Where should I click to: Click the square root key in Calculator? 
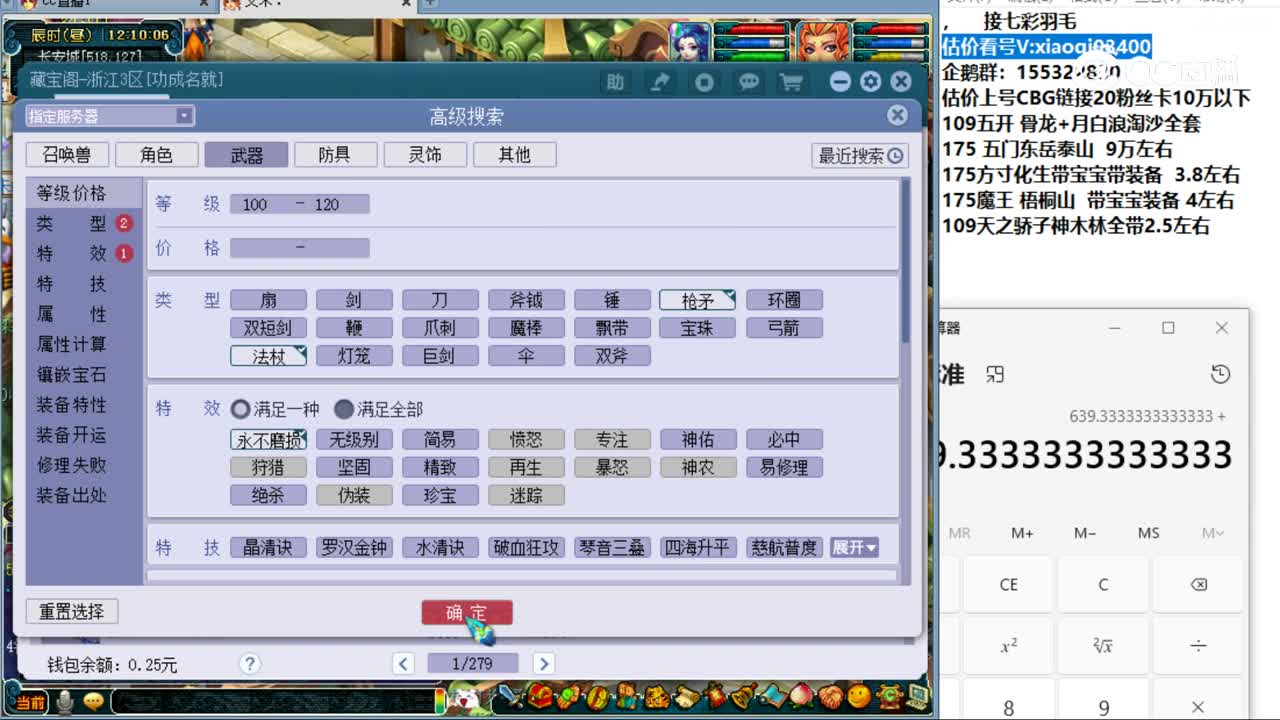click(x=1103, y=646)
